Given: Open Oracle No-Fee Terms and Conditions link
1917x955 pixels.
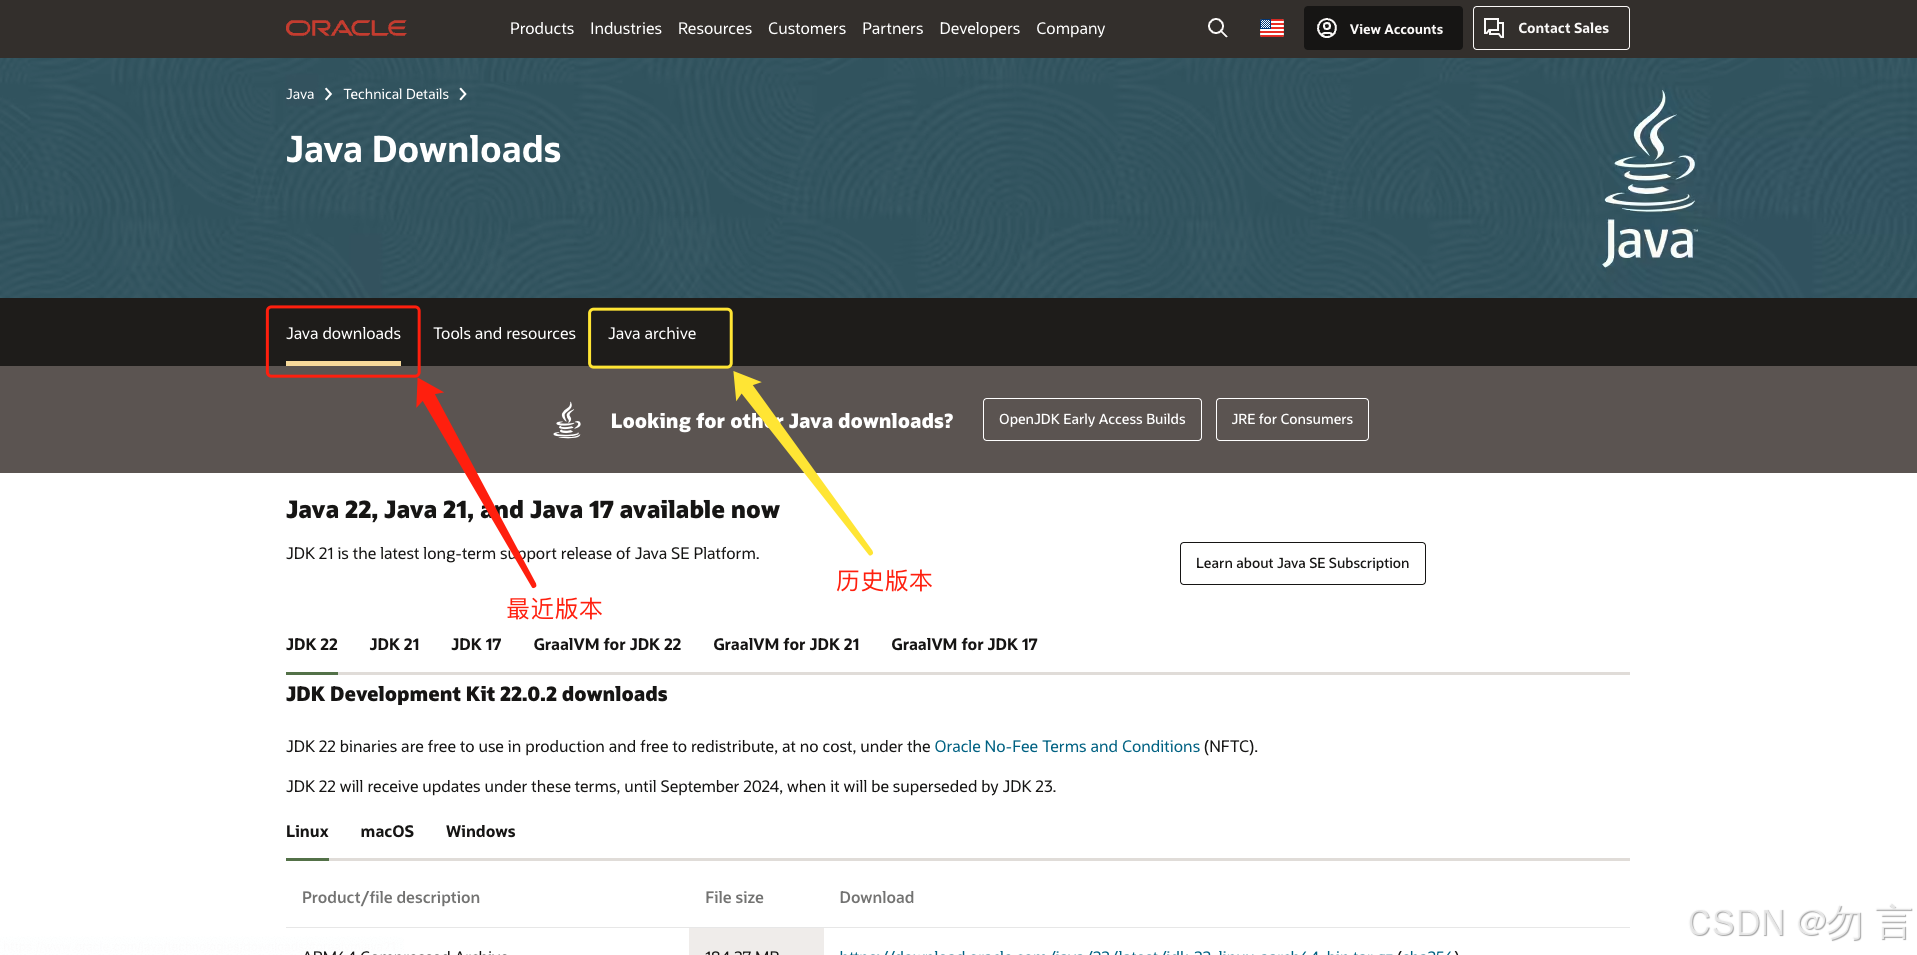Looking at the screenshot, I should pos(1067,747).
